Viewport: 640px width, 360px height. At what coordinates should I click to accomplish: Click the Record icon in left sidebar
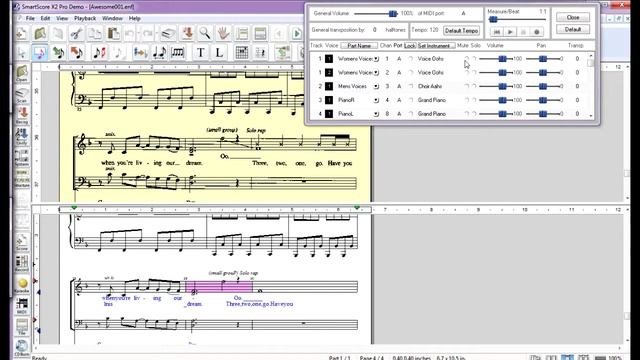coord(22,264)
